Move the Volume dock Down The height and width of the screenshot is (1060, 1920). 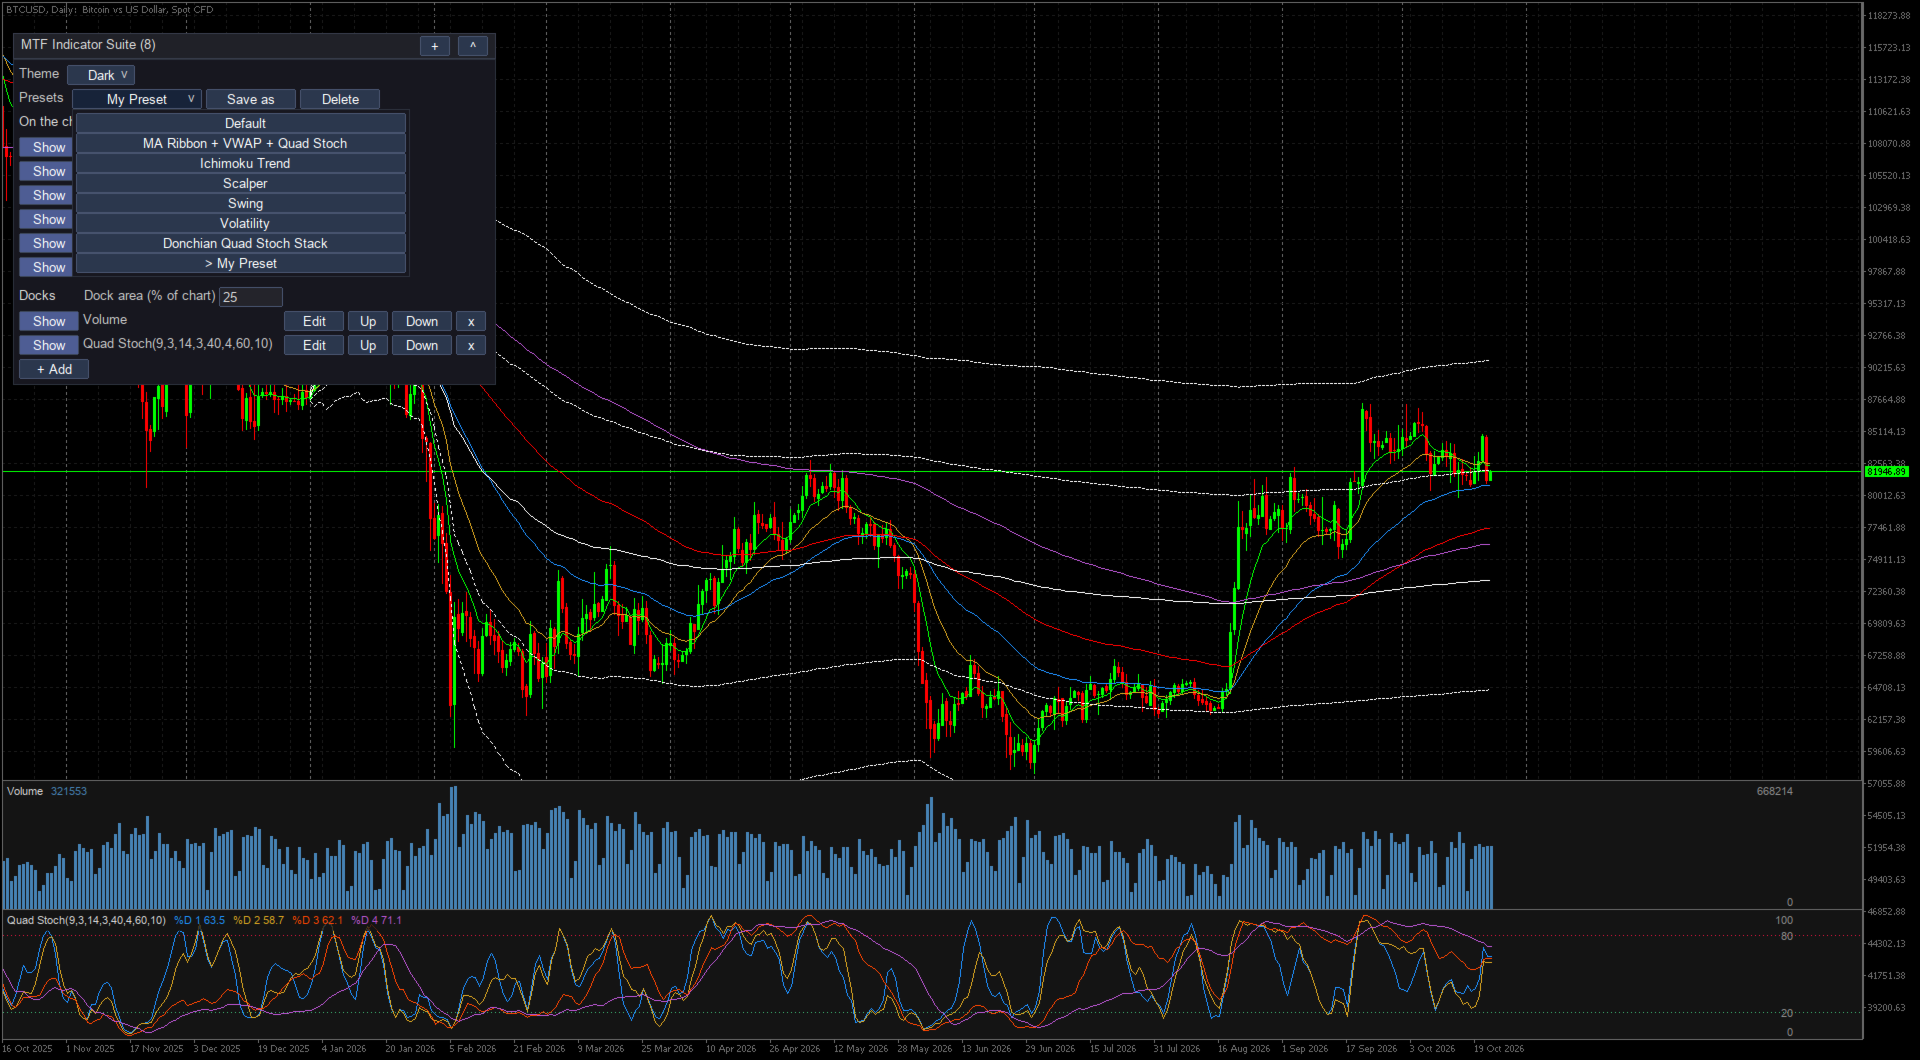[x=422, y=321]
